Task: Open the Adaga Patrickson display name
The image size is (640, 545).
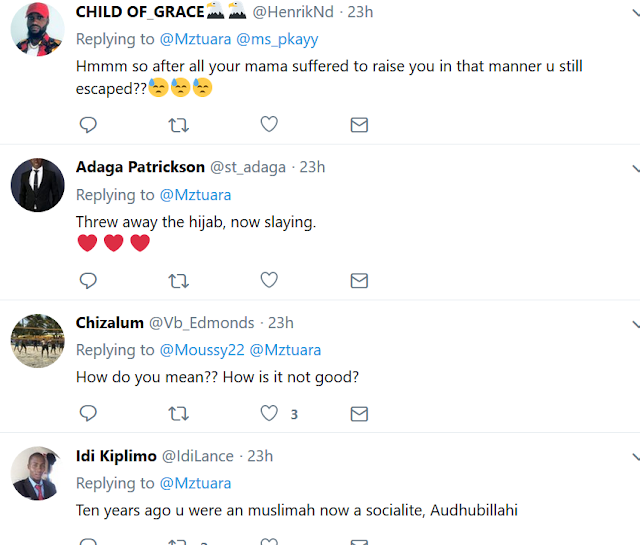Action: tap(141, 167)
